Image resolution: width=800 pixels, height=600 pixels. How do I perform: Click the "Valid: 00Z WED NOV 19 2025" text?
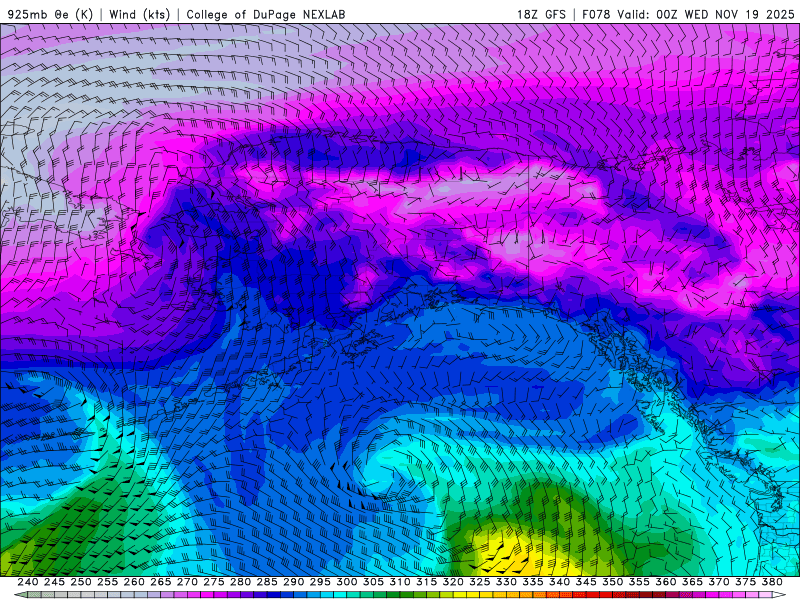click(x=706, y=14)
